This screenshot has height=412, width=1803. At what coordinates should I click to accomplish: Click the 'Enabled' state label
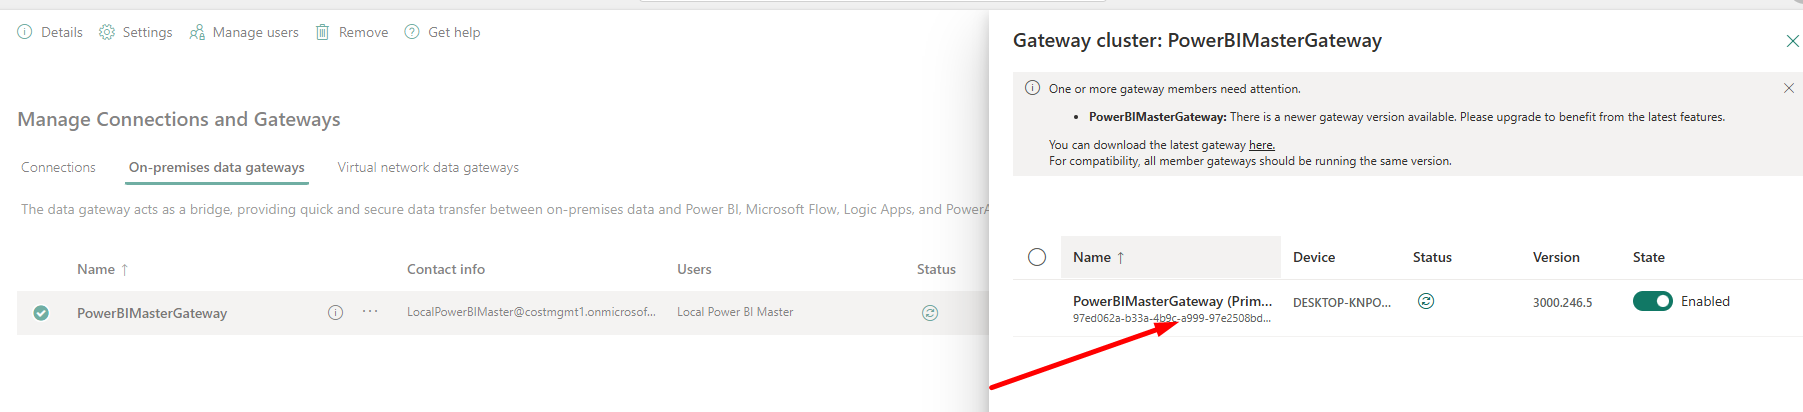click(1705, 301)
